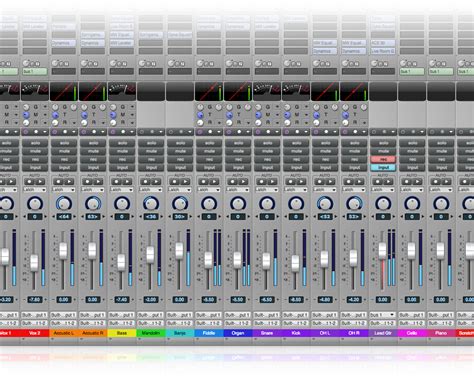Open the Latch automation dropdown on Cello
This screenshot has height=378, width=474.
point(412,190)
